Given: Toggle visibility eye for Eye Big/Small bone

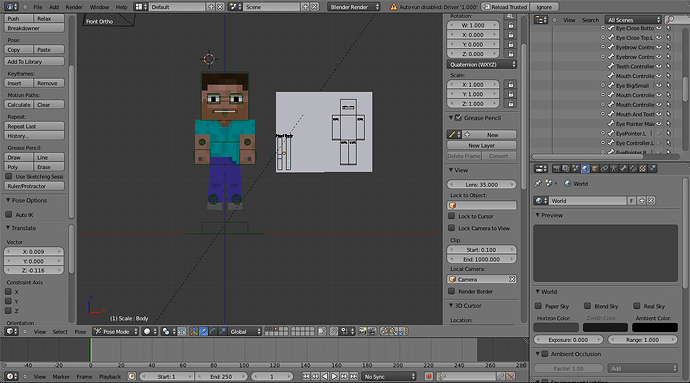Looking at the screenshot, I should coord(659,85).
